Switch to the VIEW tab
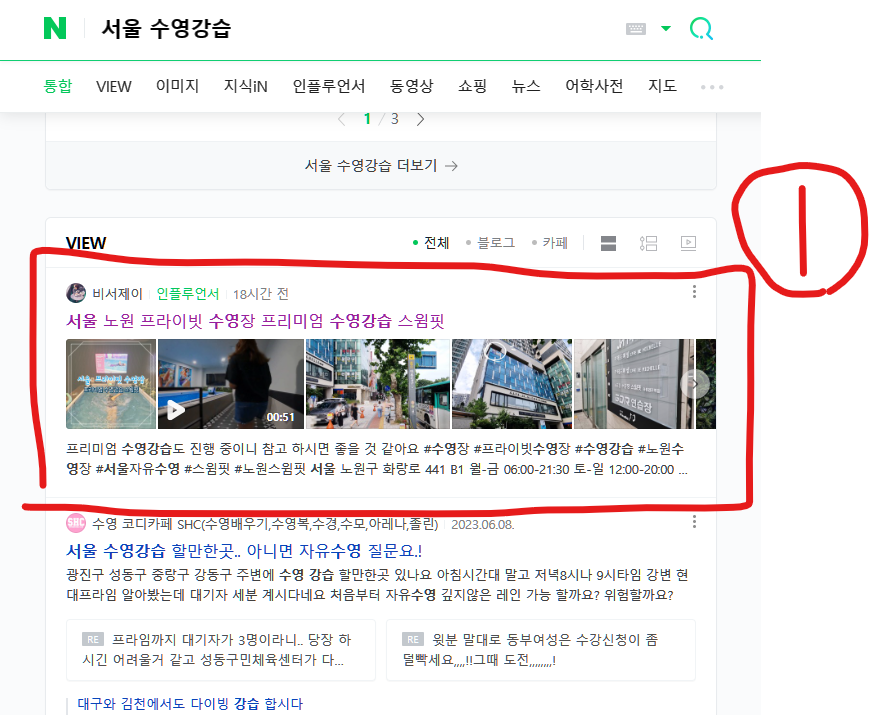 click(x=114, y=86)
